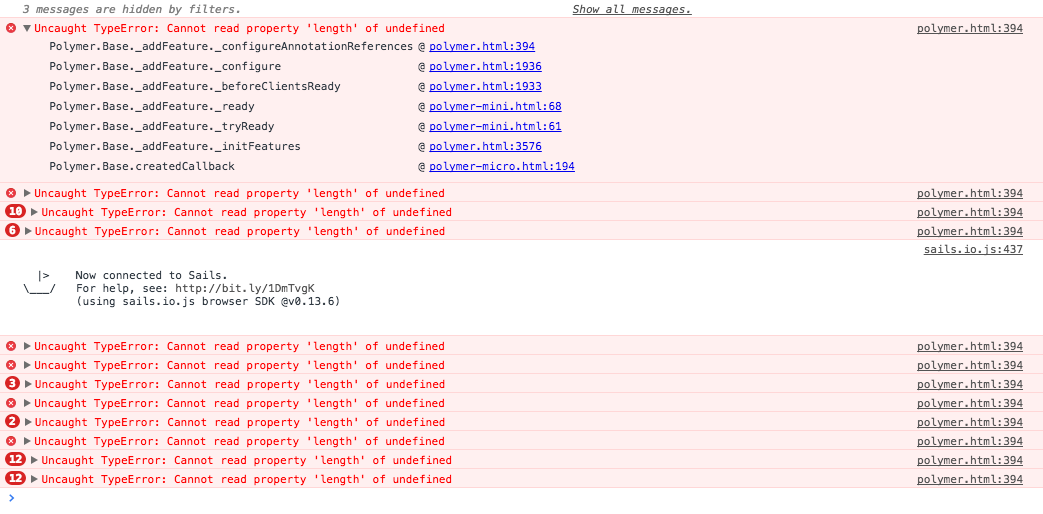The width and height of the screenshot is (1043, 514).
Task: Open the polymer.html:3576 source link
Action: click(x=485, y=146)
